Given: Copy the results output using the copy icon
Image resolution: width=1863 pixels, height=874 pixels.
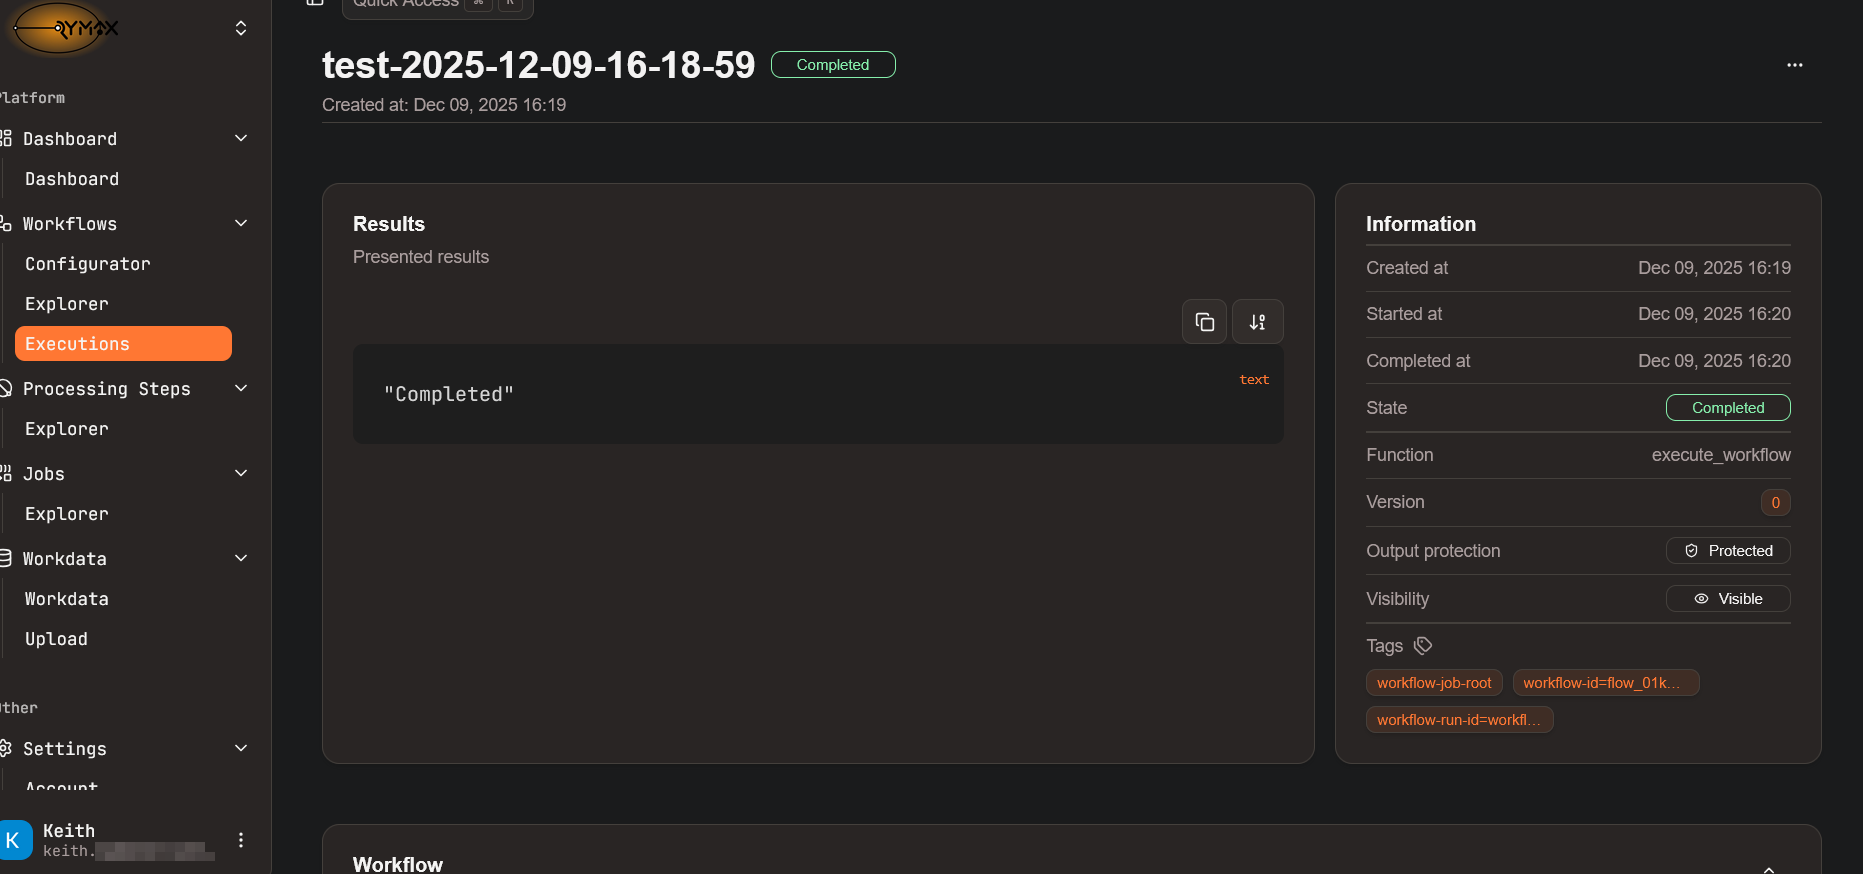Looking at the screenshot, I should (x=1204, y=321).
